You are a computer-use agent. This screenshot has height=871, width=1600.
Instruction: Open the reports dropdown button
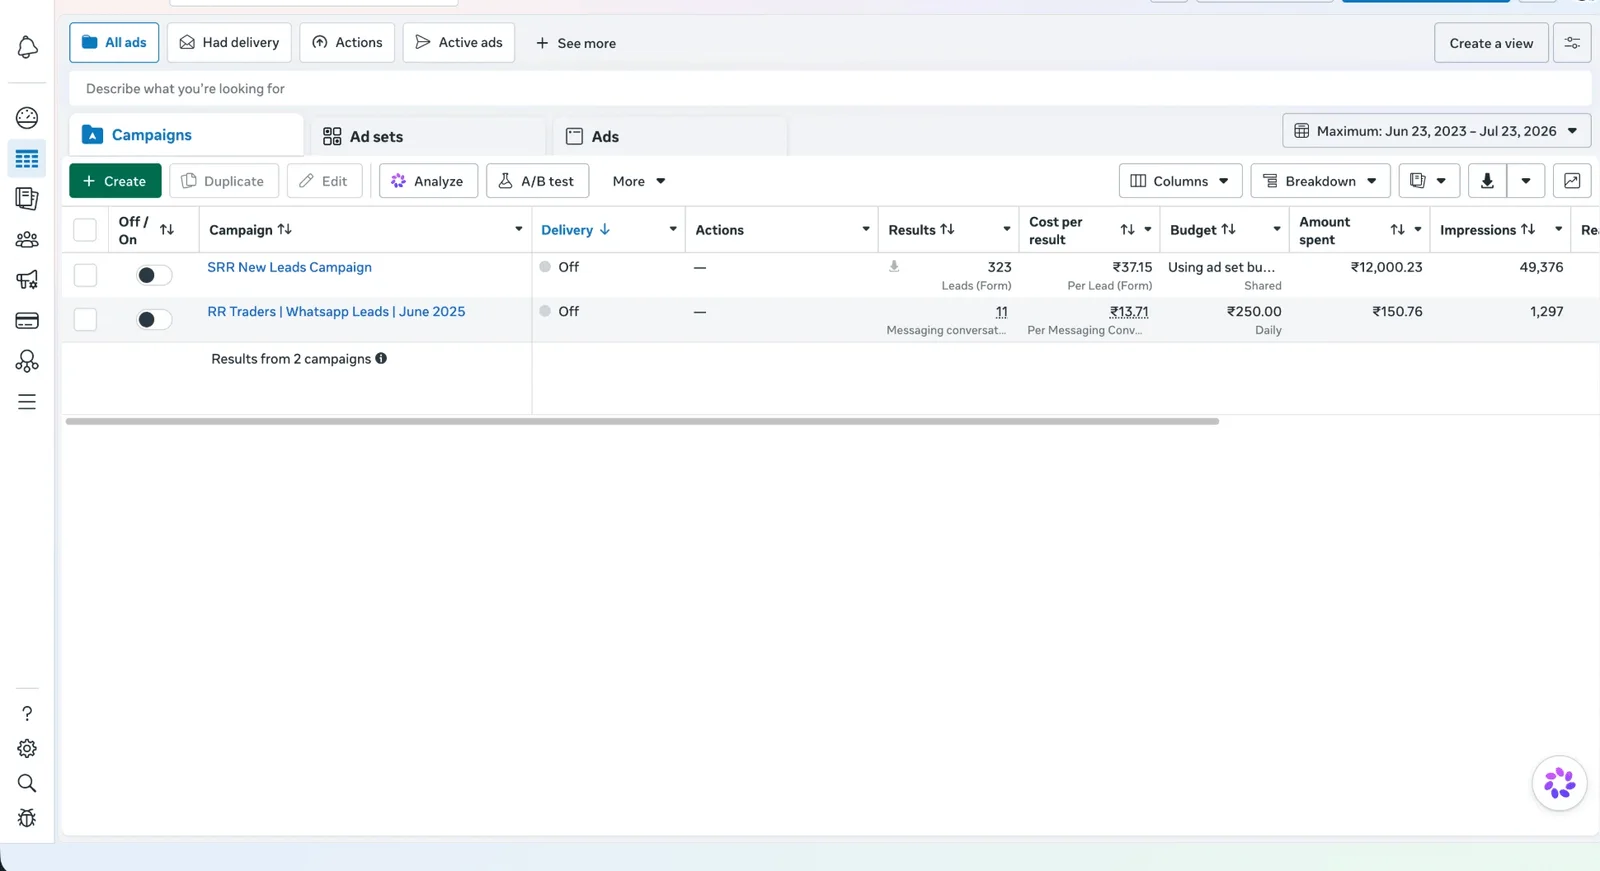click(x=1428, y=181)
